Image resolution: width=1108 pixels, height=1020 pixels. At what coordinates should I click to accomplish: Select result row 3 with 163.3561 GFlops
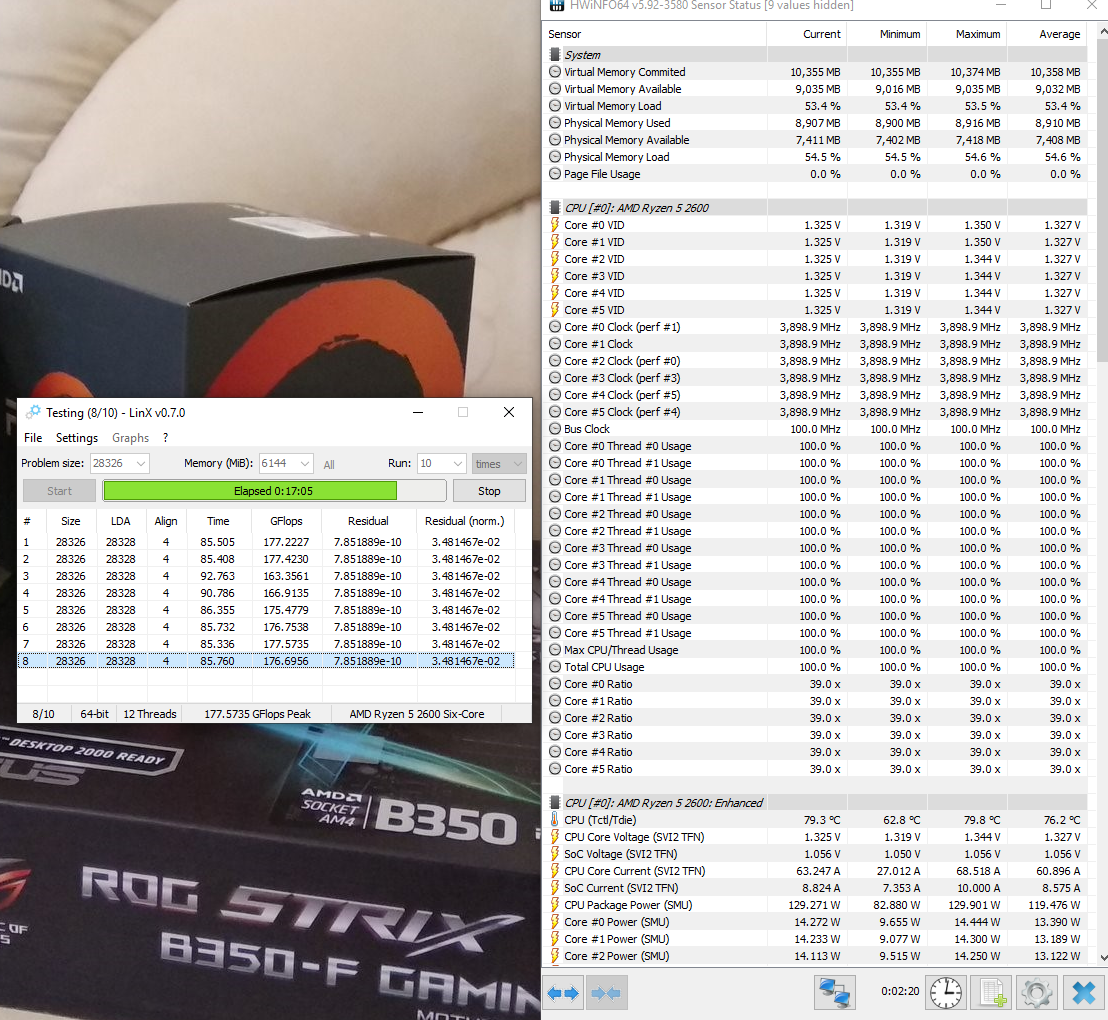tap(266, 576)
